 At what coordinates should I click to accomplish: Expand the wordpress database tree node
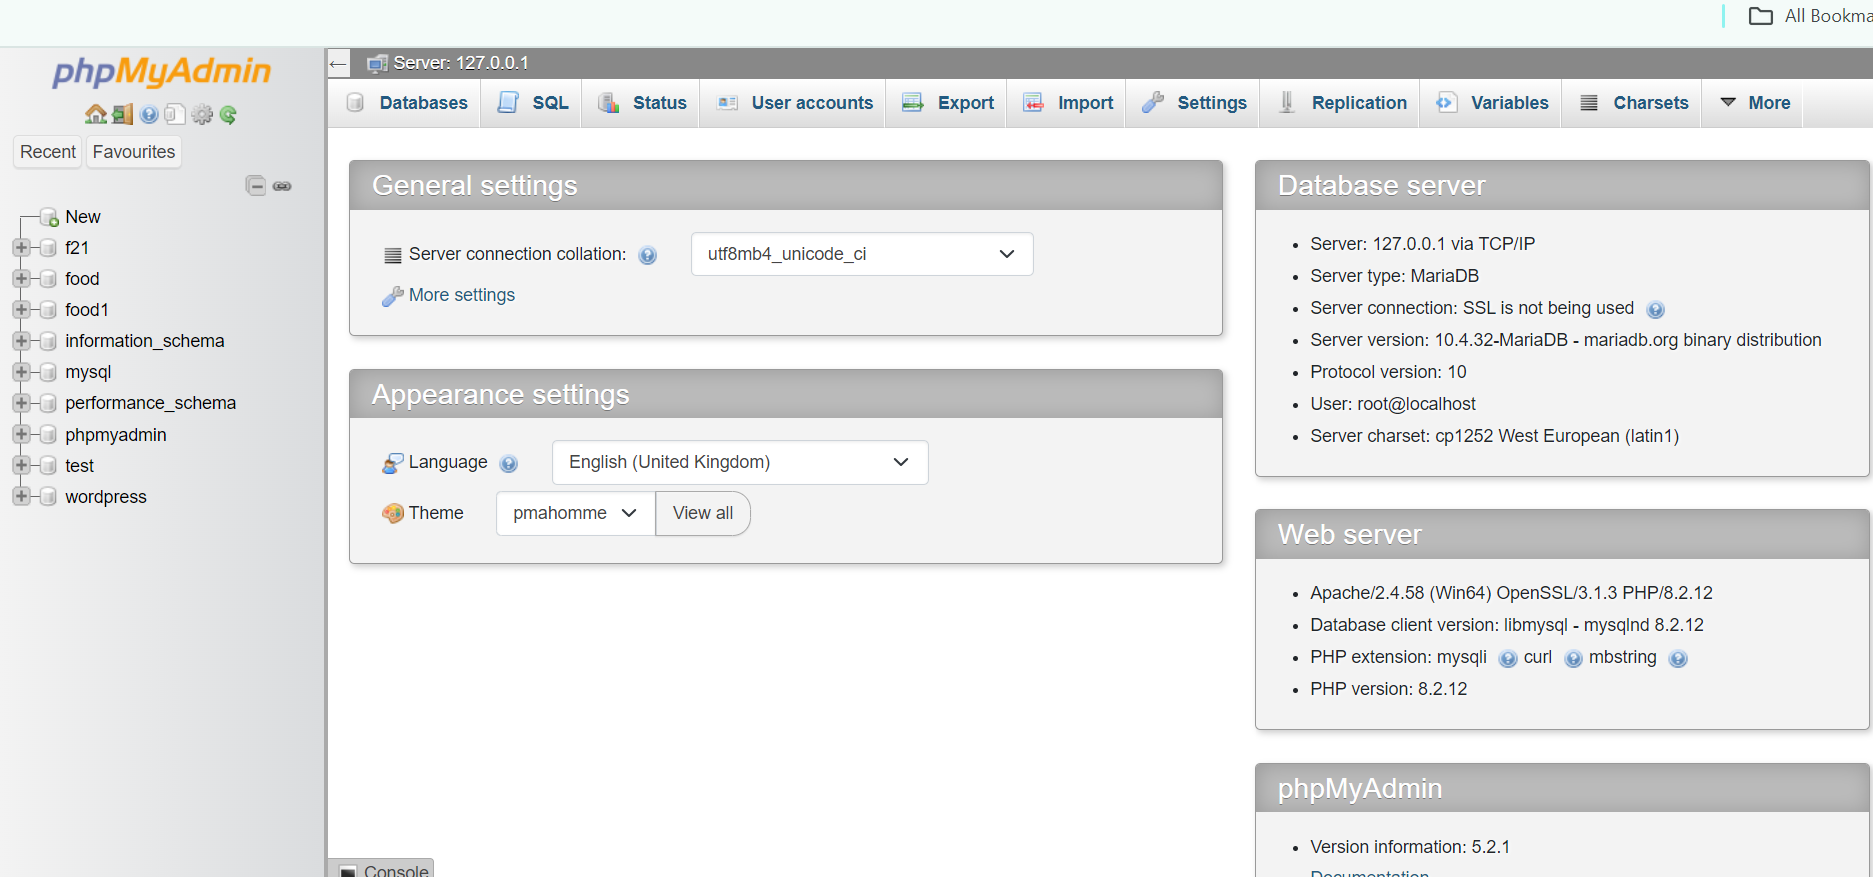click(21, 497)
